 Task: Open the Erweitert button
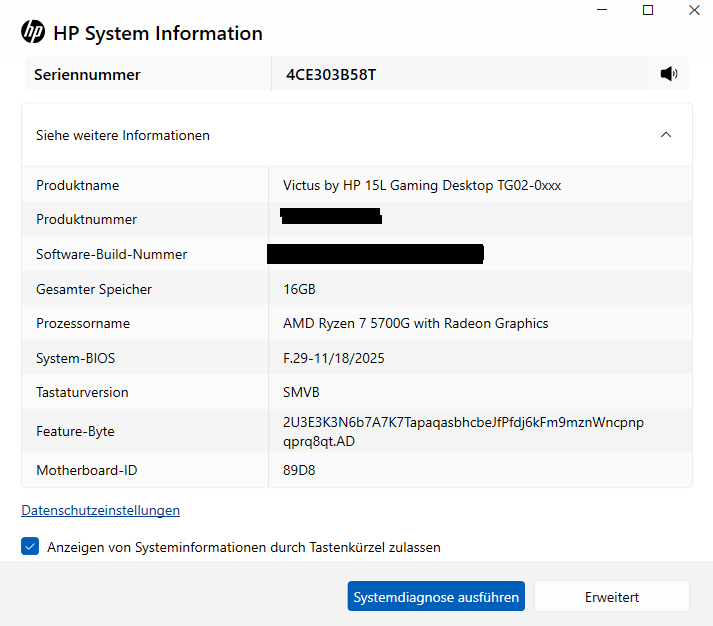(x=612, y=596)
